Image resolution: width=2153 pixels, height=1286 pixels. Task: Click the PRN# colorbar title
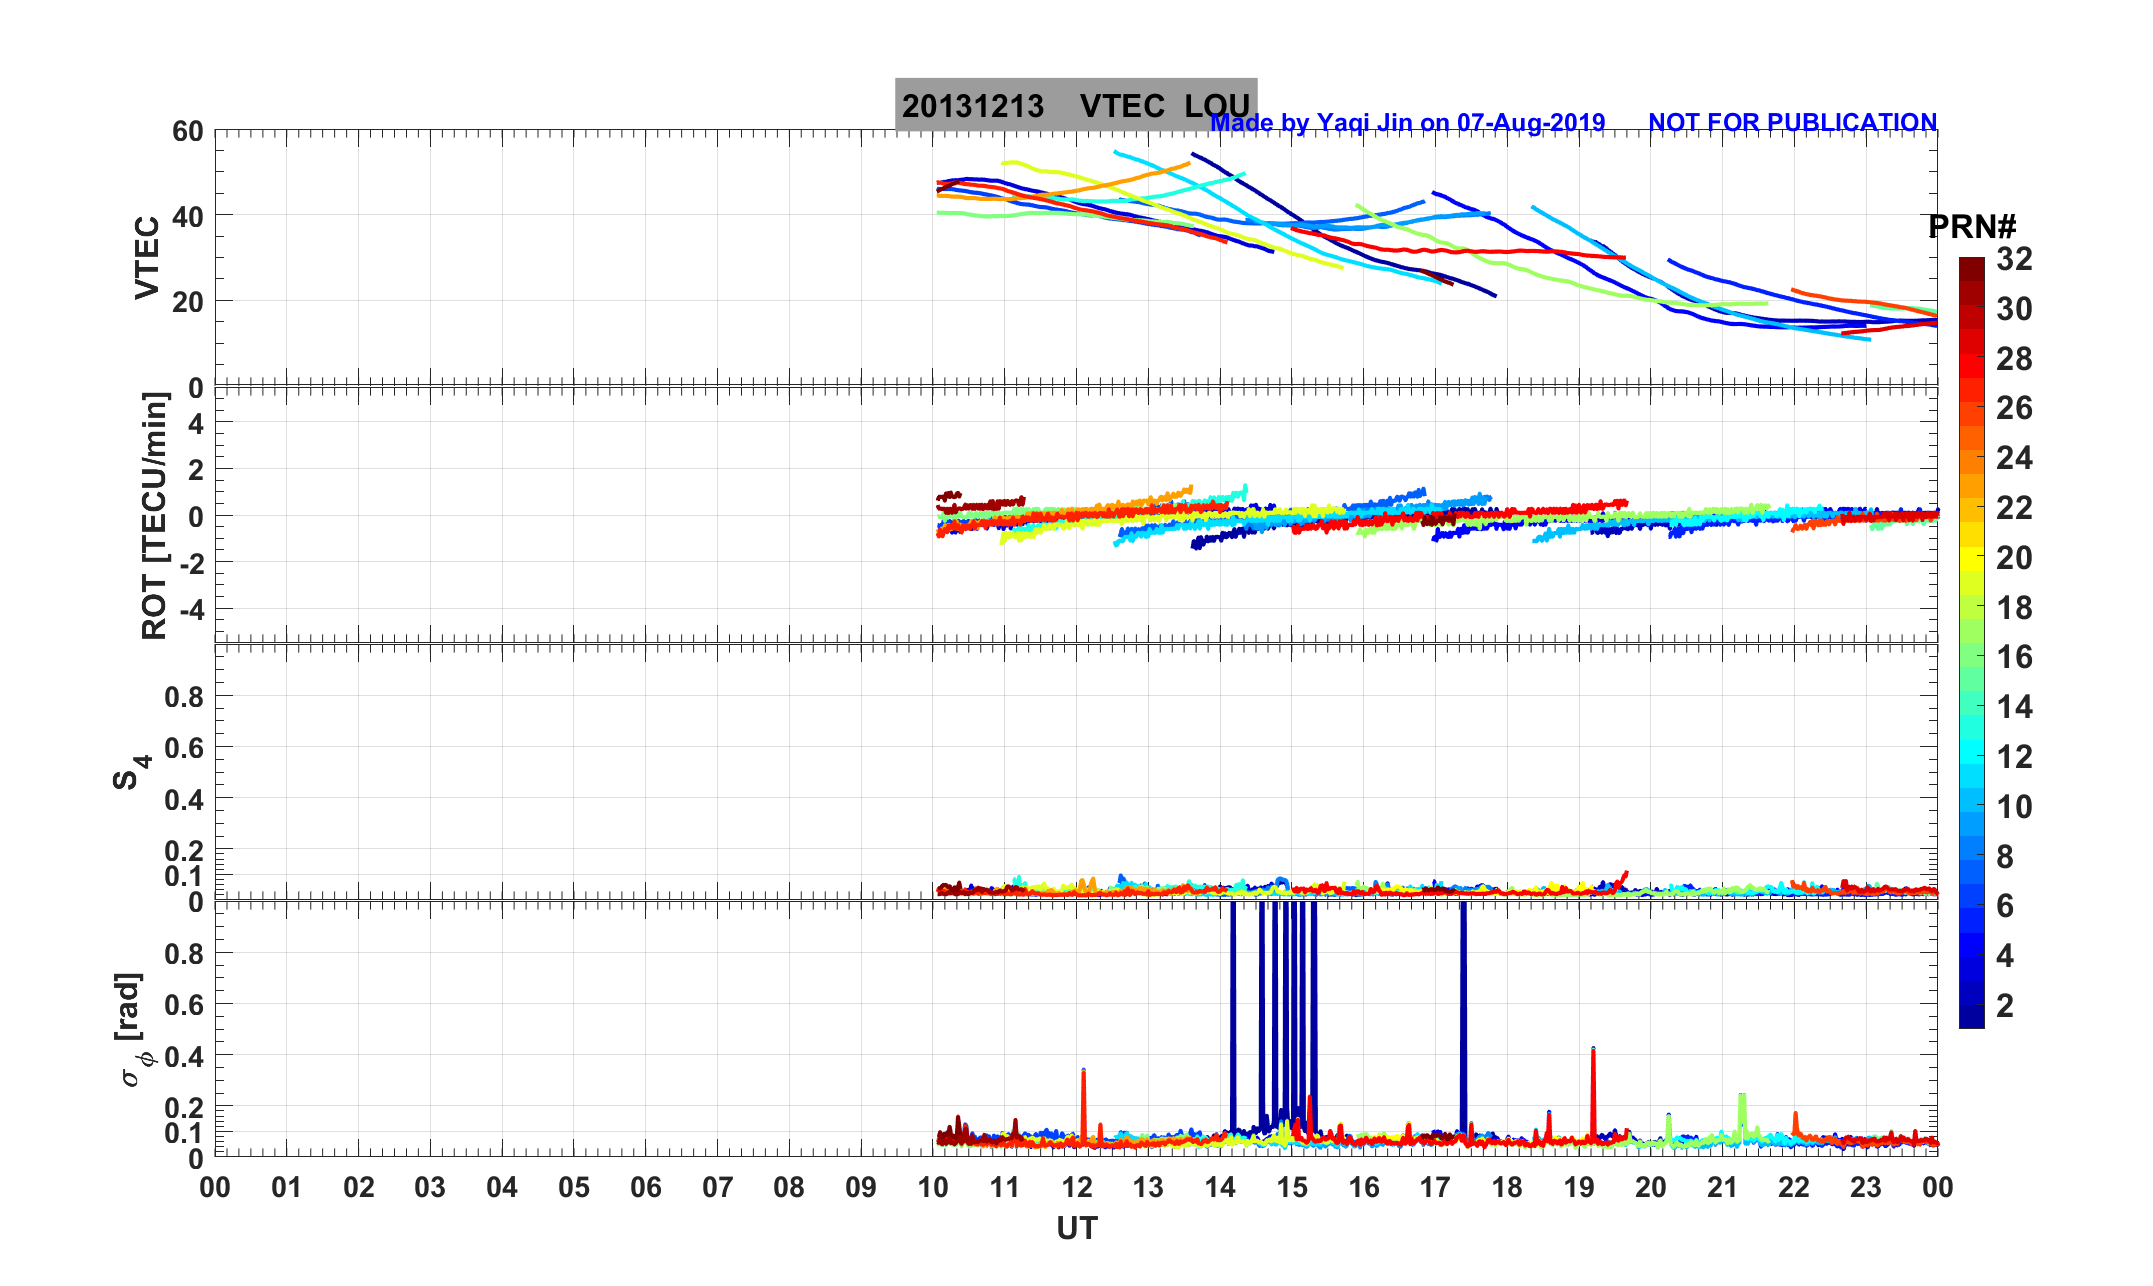click(1971, 227)
